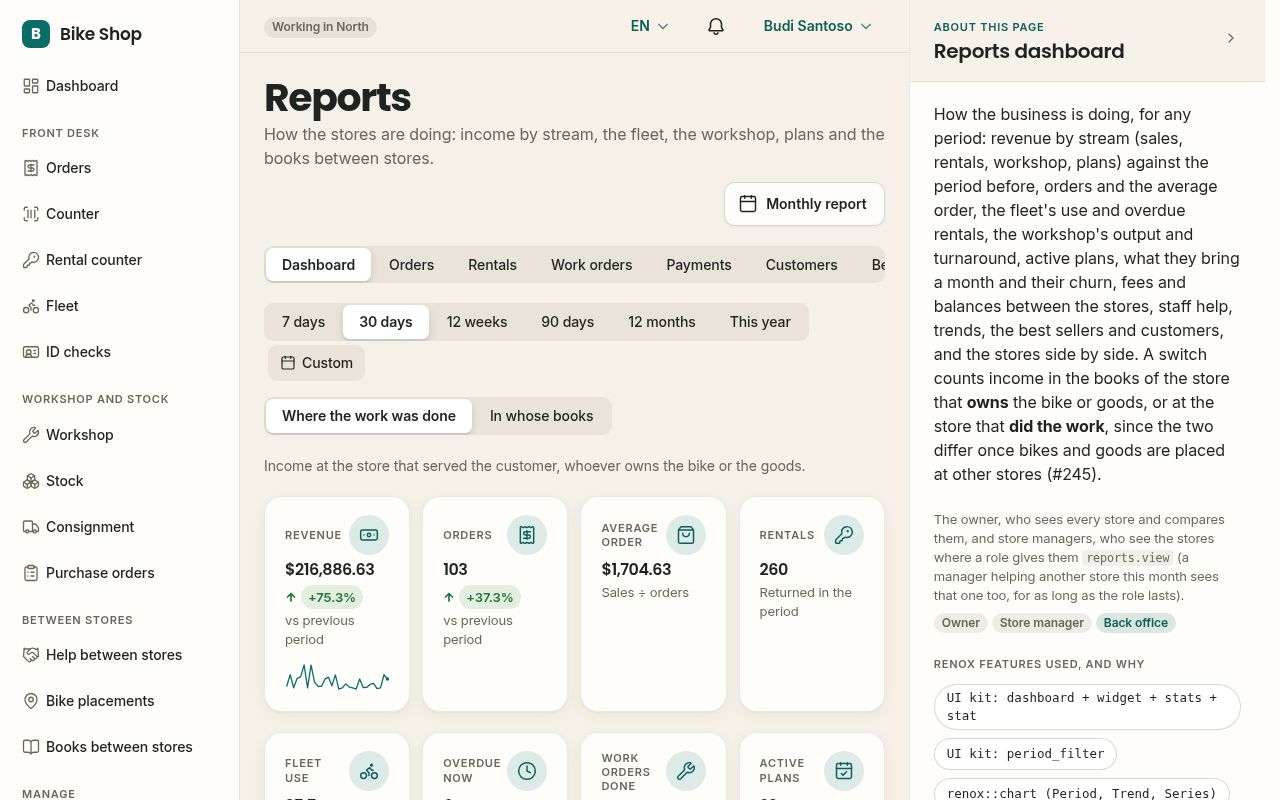Click the Revenue card money icon

[x=369, y=535]
